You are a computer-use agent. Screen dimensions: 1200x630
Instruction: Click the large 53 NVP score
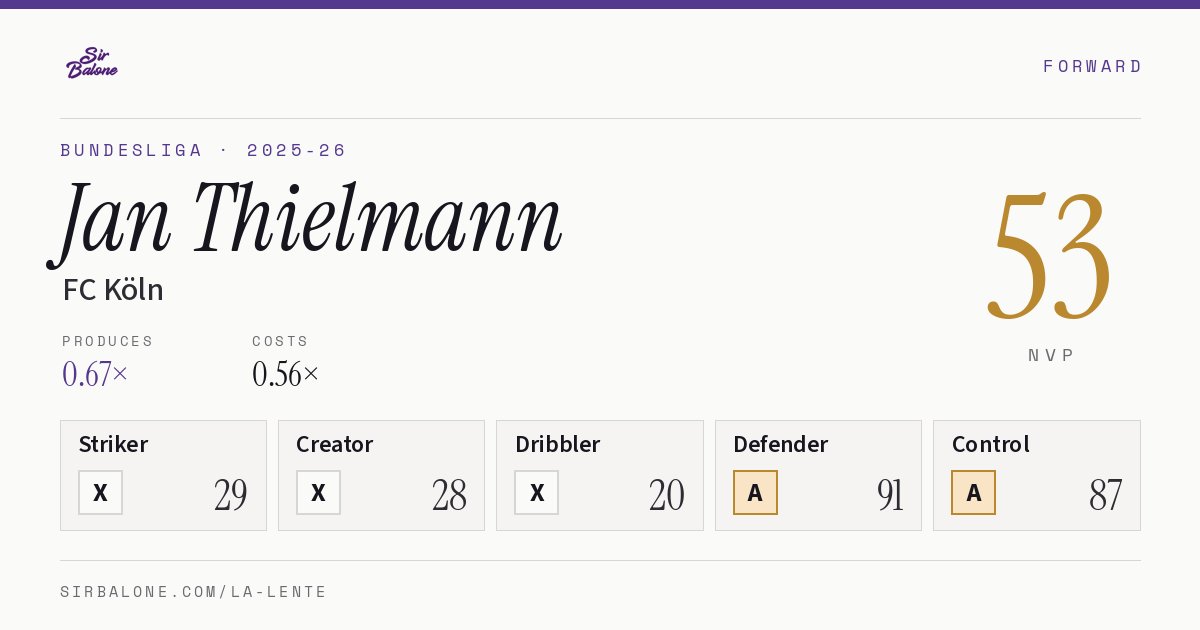1050,257
